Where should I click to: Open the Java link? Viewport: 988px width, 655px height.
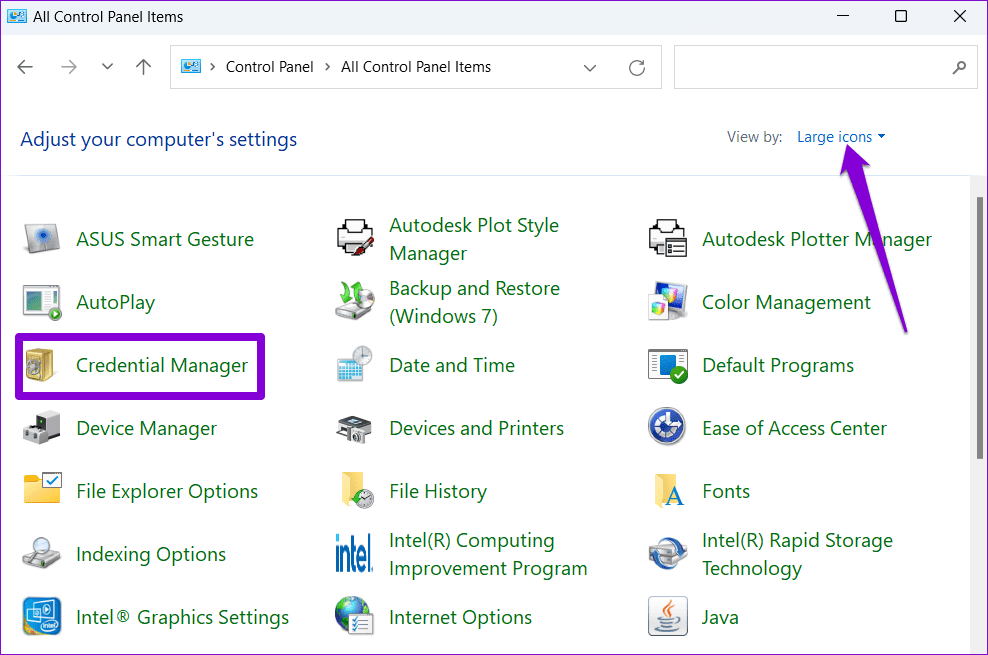click(x=720, y=617)
